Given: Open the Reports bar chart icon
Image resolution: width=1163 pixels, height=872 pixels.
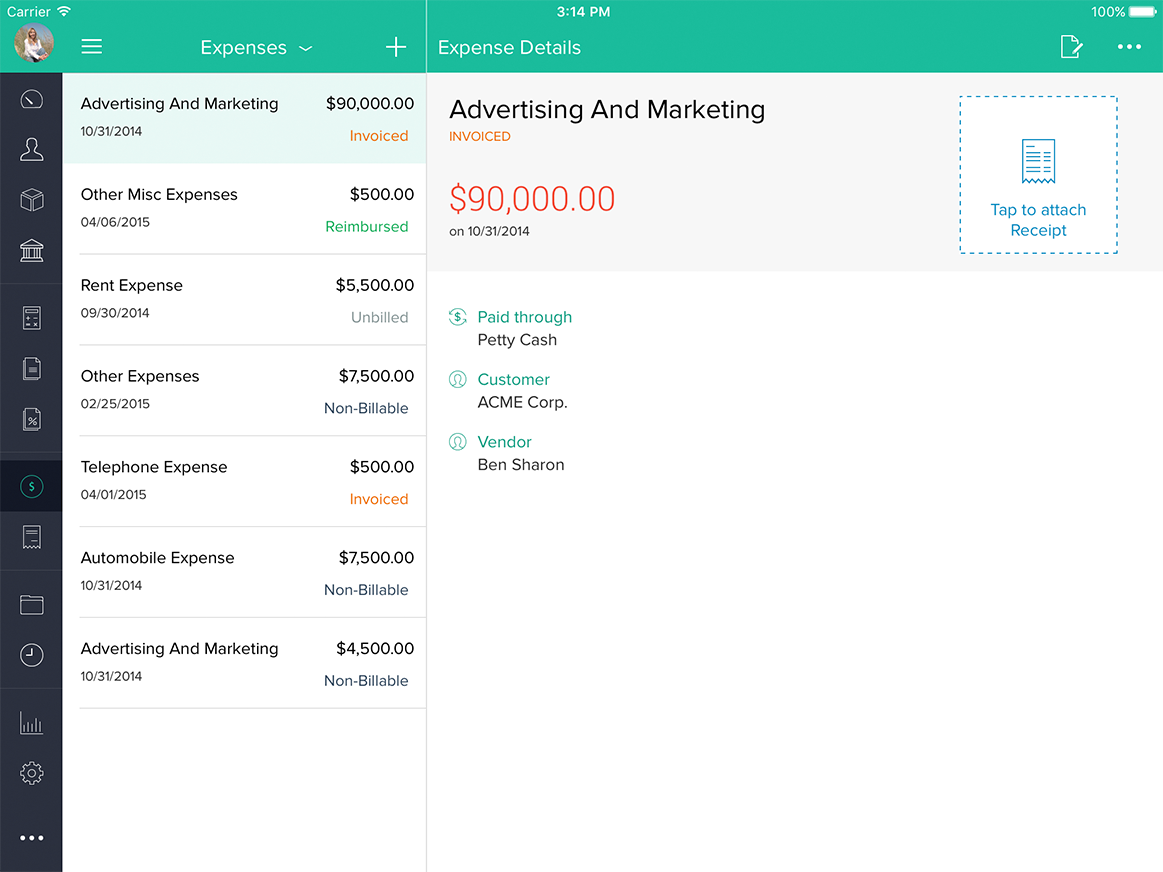Looking at the screenshot, I should 31,724.
